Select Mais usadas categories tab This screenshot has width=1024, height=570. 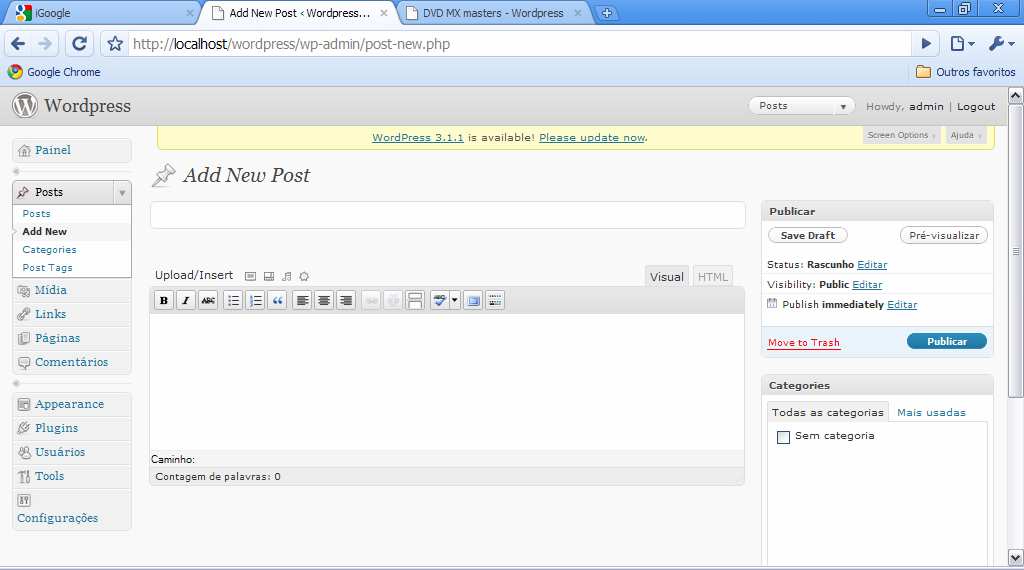pyautogui.click(x=931, y=412)
